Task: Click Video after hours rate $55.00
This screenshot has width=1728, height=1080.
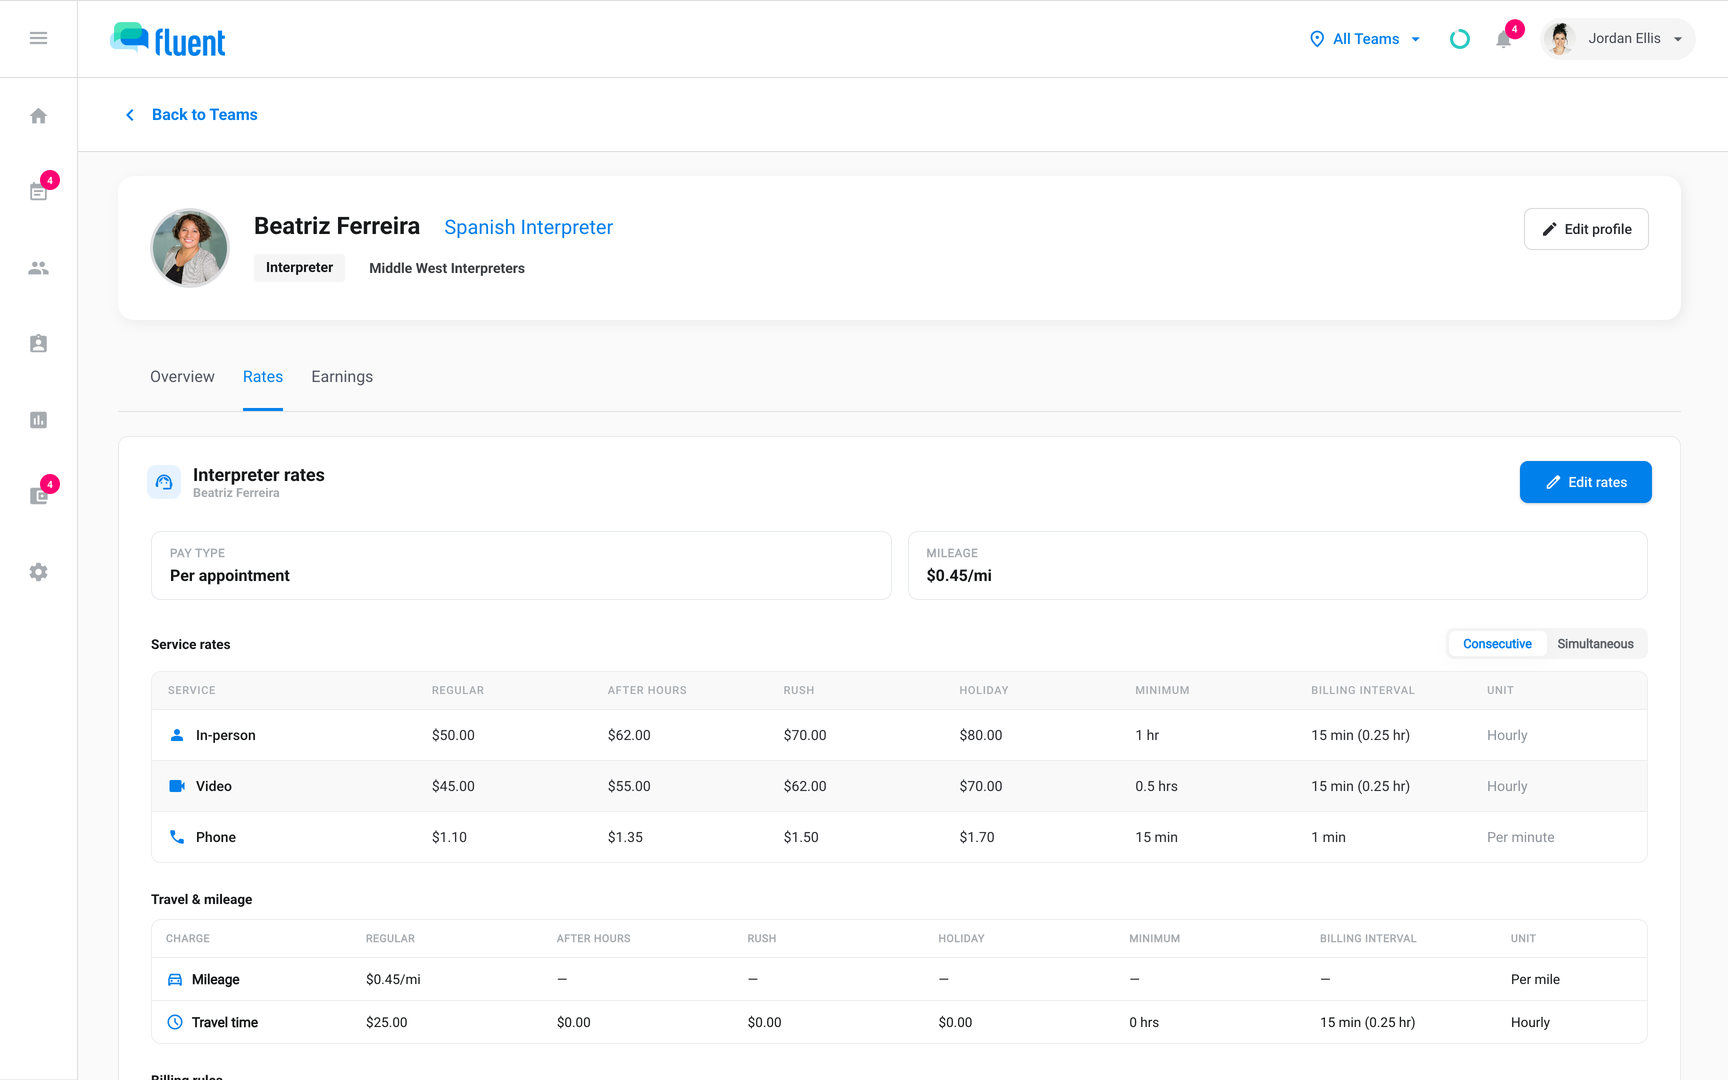Action: click(x=629, y=786)
